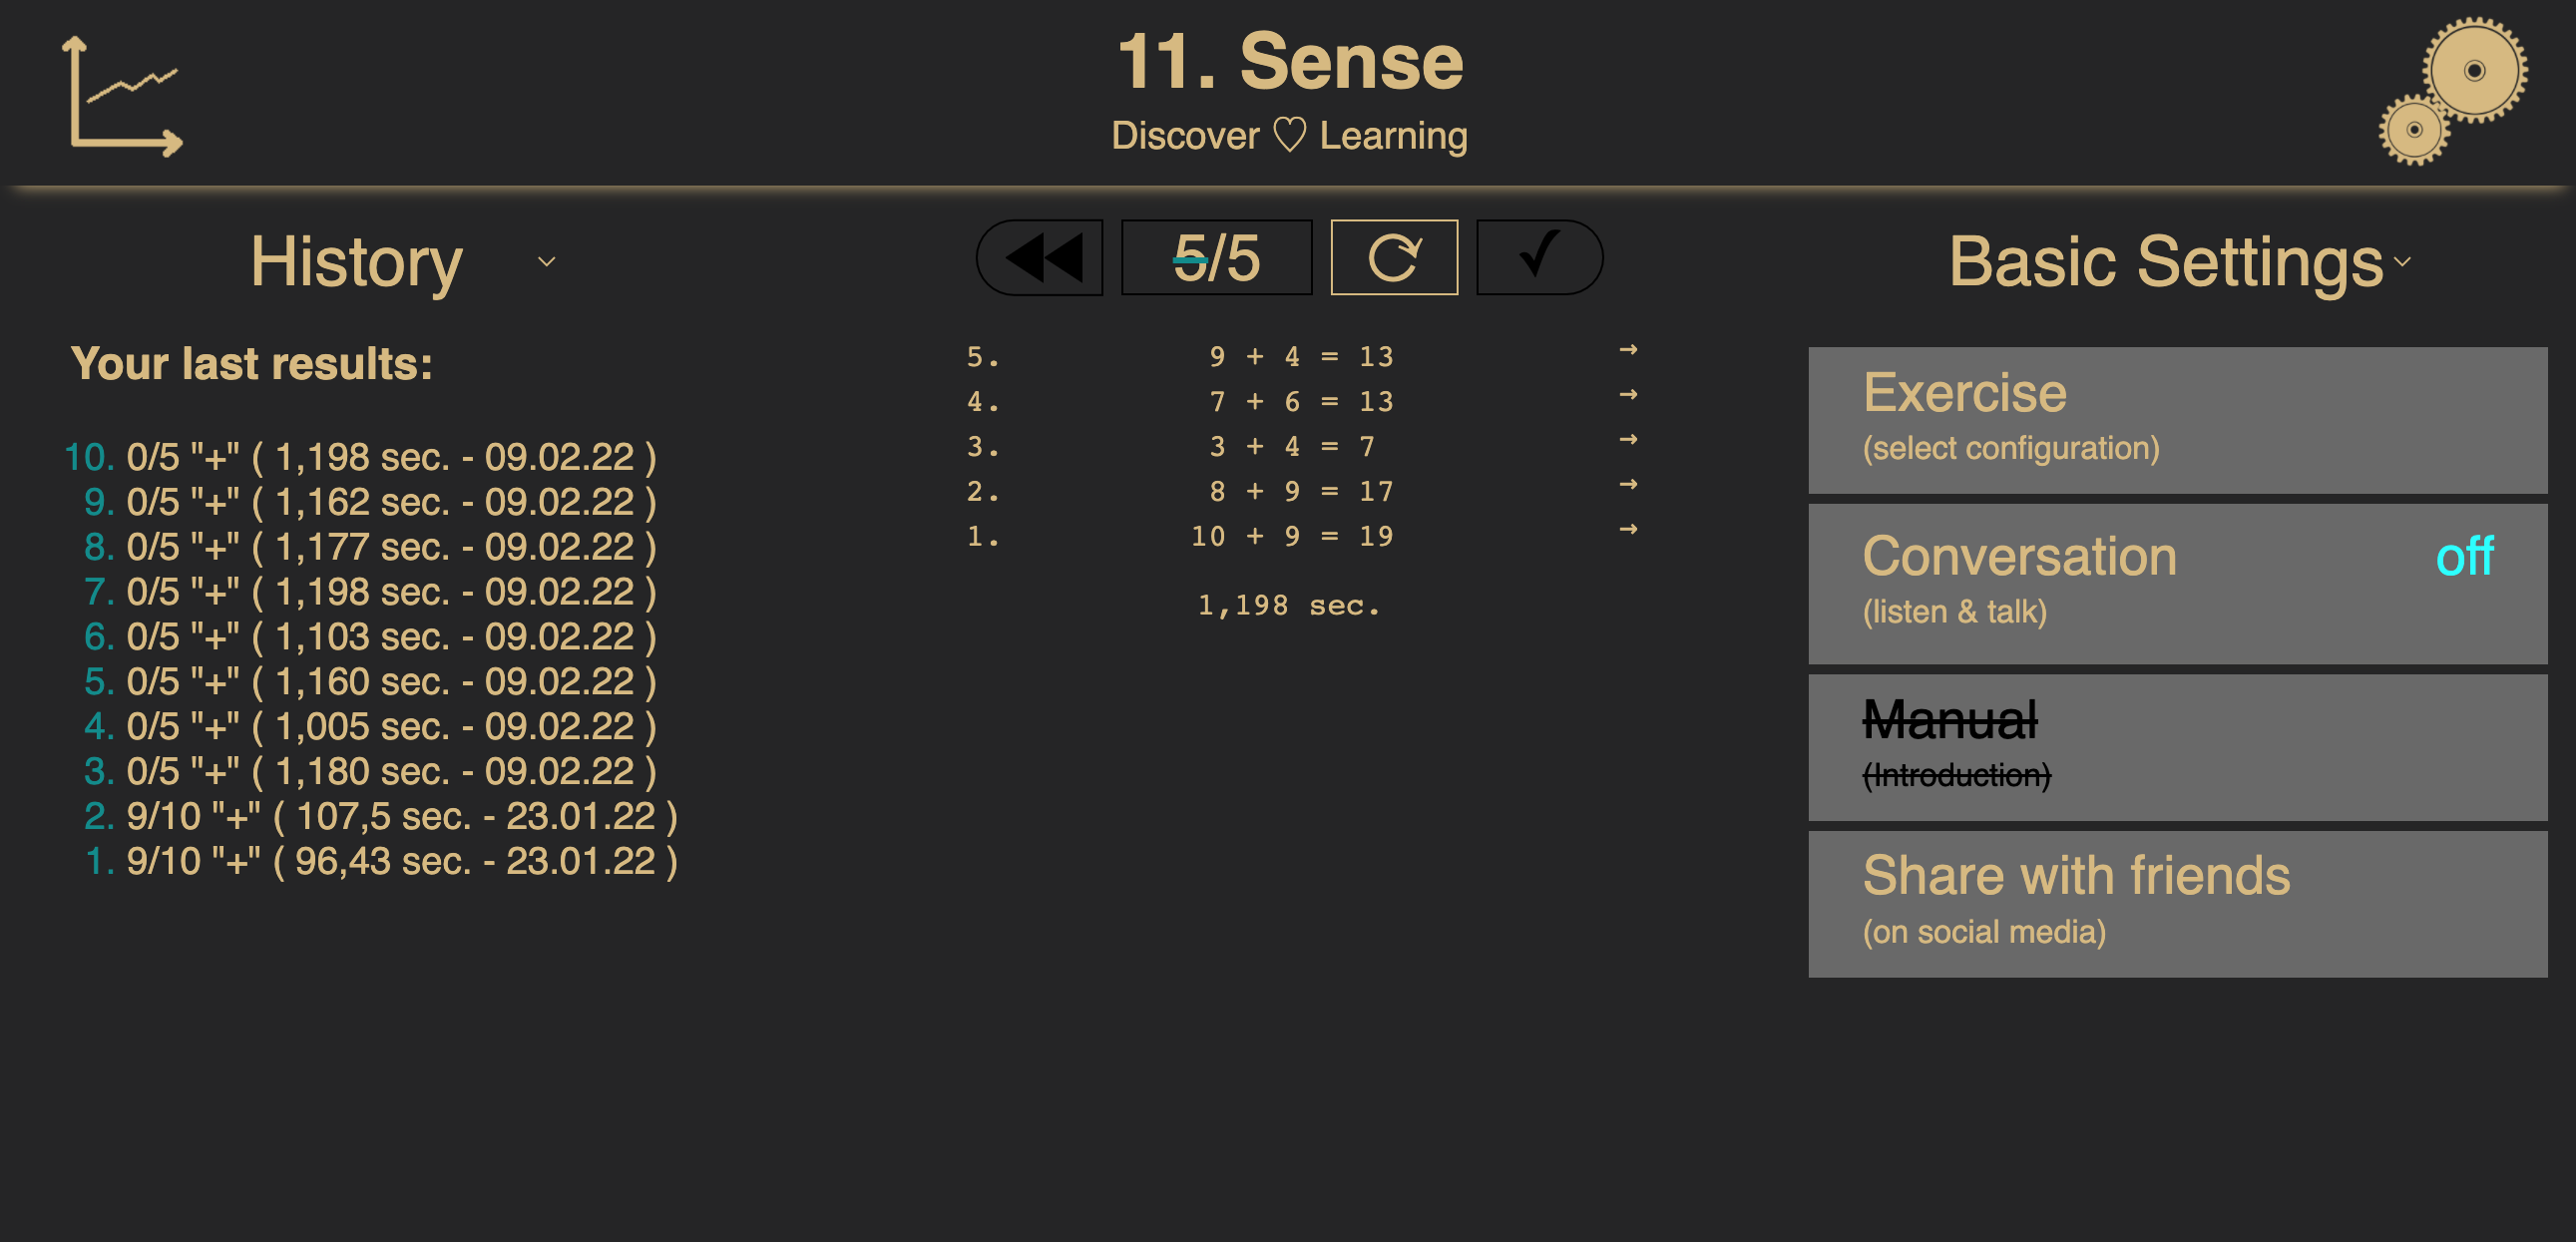Click the 11. Sense title

(x=1289, y=62)
